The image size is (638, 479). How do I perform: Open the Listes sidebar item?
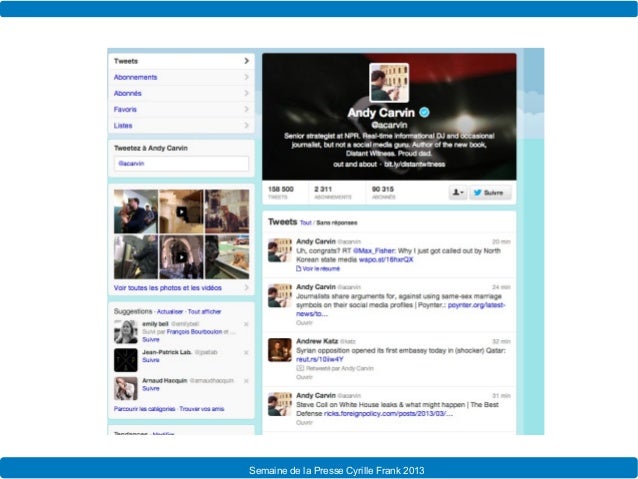pyautogui.click(x=181, y=125)
